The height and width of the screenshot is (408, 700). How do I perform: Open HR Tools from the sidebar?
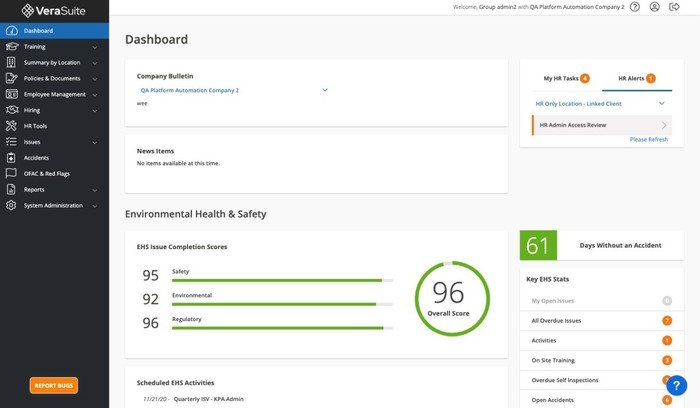[54, 126]
